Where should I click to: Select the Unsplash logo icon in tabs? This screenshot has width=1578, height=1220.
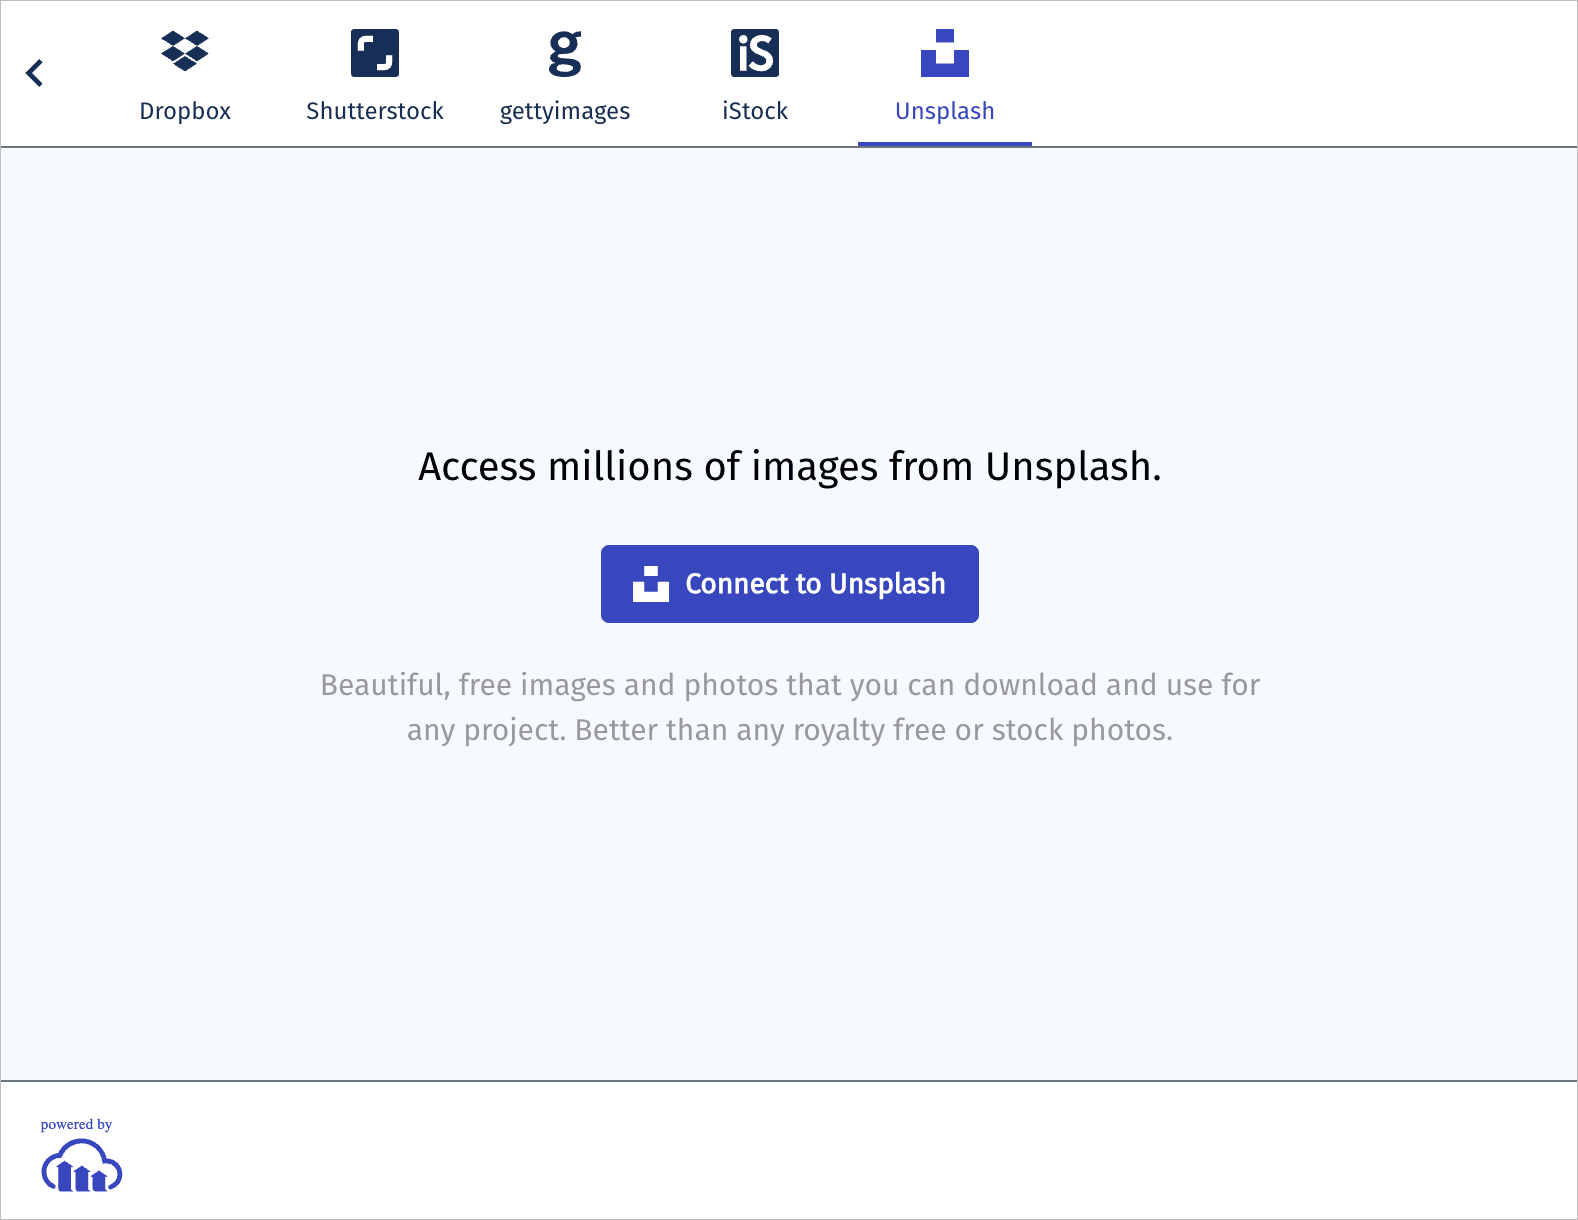(x=945, y=53)
